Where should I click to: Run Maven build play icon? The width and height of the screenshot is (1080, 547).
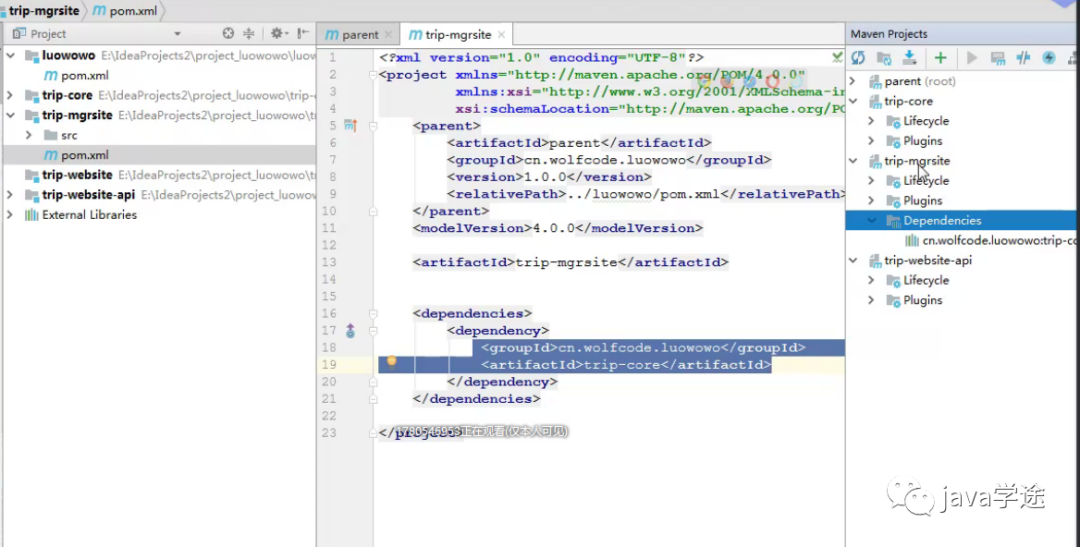click(972, 58)
